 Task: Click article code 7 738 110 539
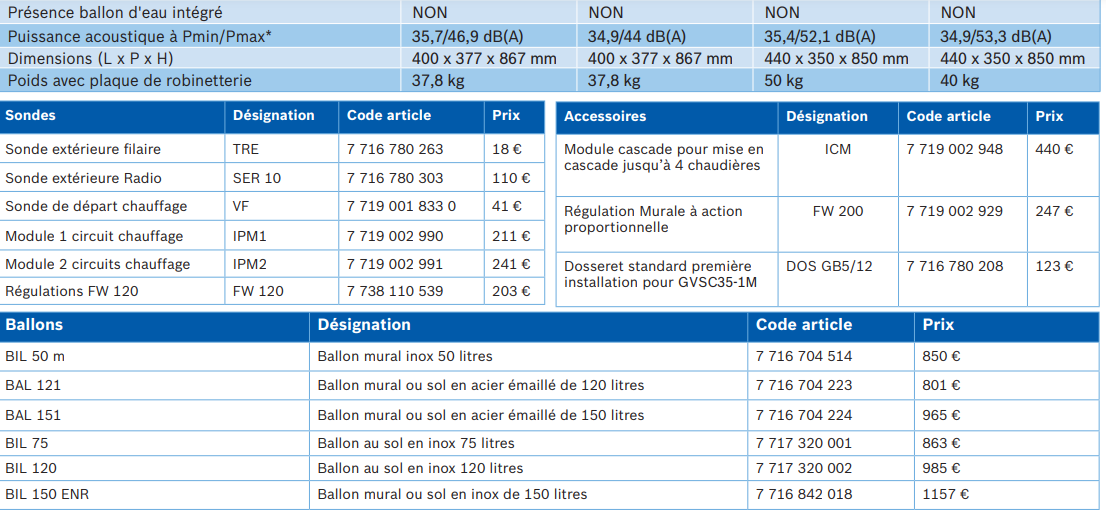pyautogui.click(x=395, y=291)
